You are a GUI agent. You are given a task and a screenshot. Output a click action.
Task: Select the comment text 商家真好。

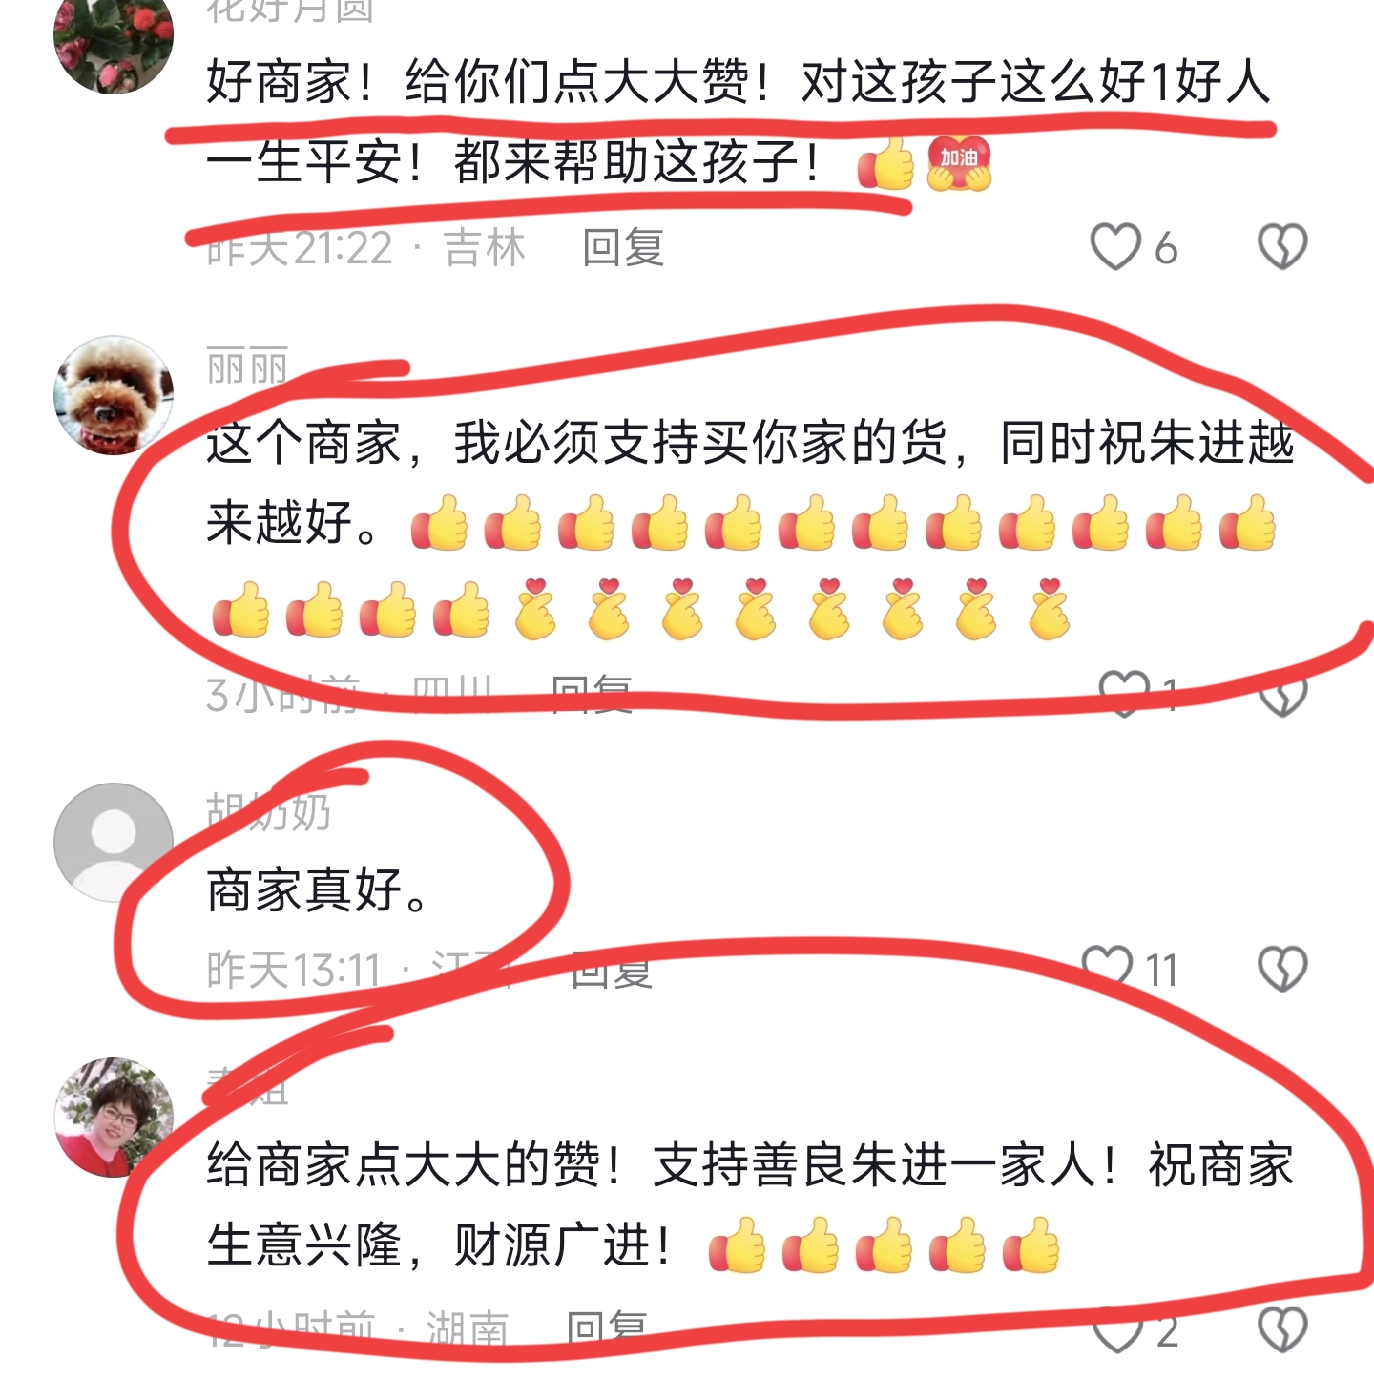coord(318,889)
